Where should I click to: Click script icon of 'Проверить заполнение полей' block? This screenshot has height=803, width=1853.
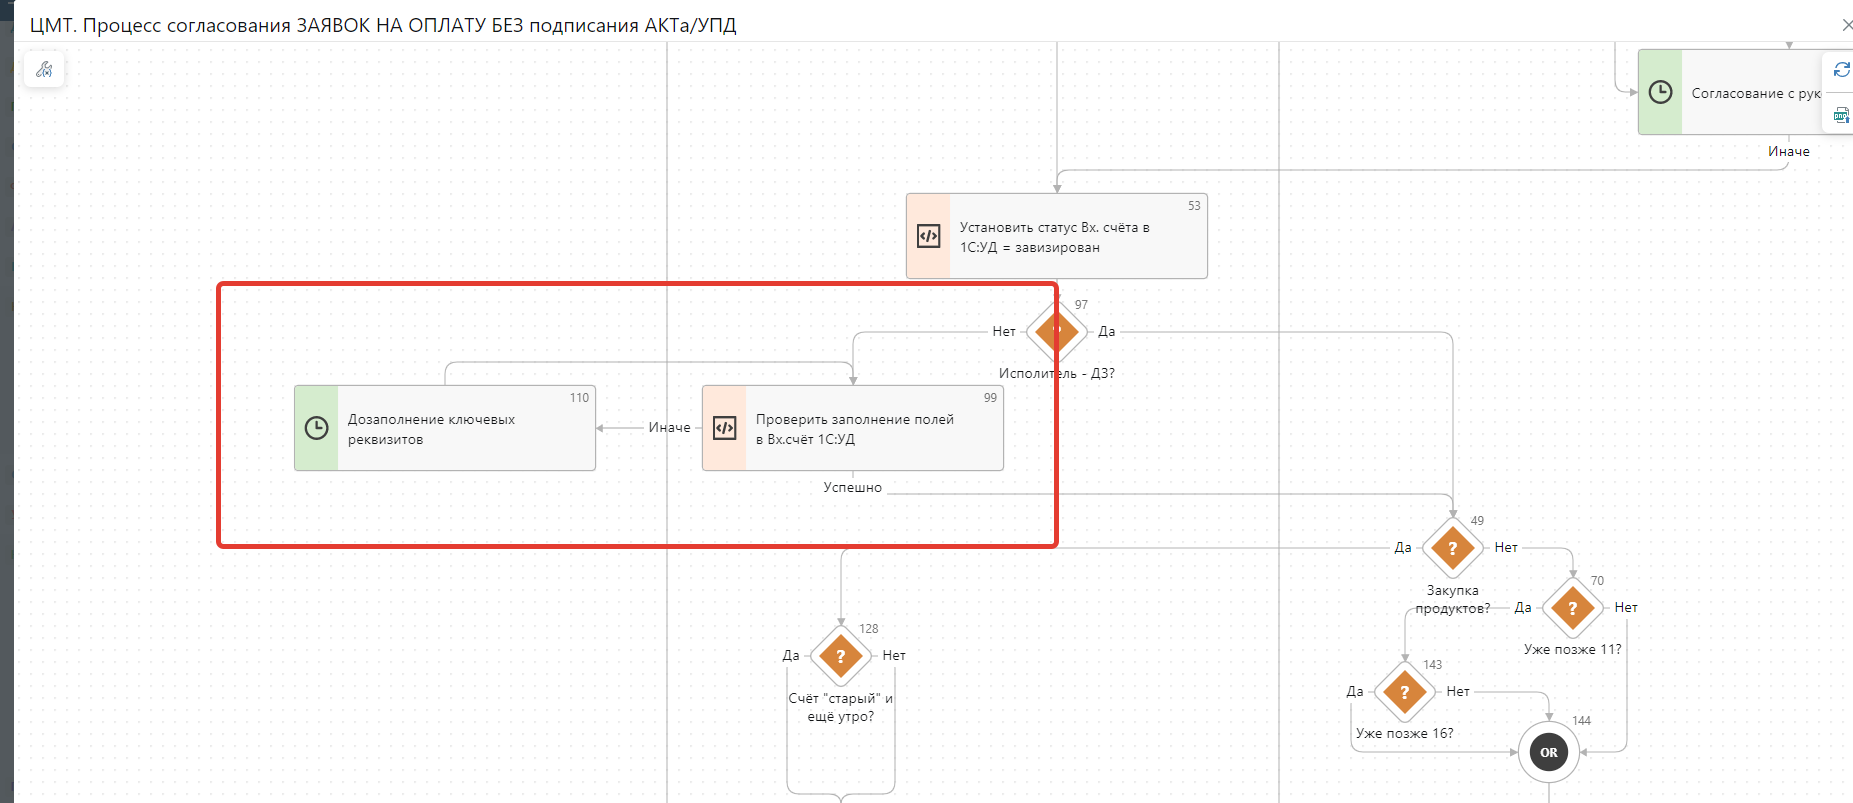pyautogui.click(x=725, y=428)
